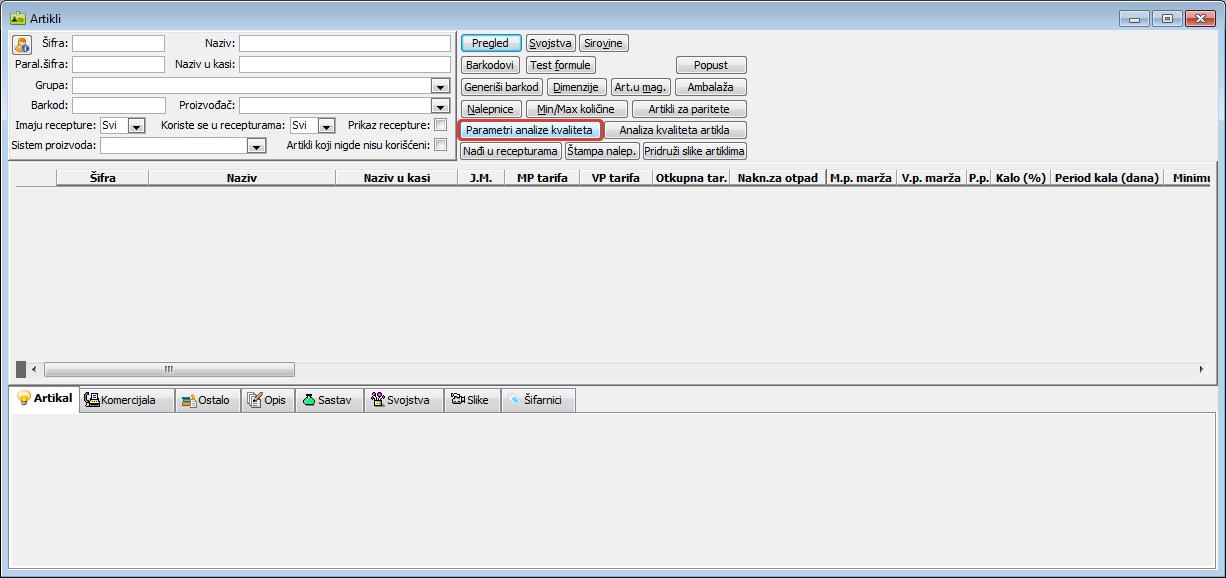Click into the Naziv u kasi field
The image size is (1226, 578).
click(x=344, y=64)
